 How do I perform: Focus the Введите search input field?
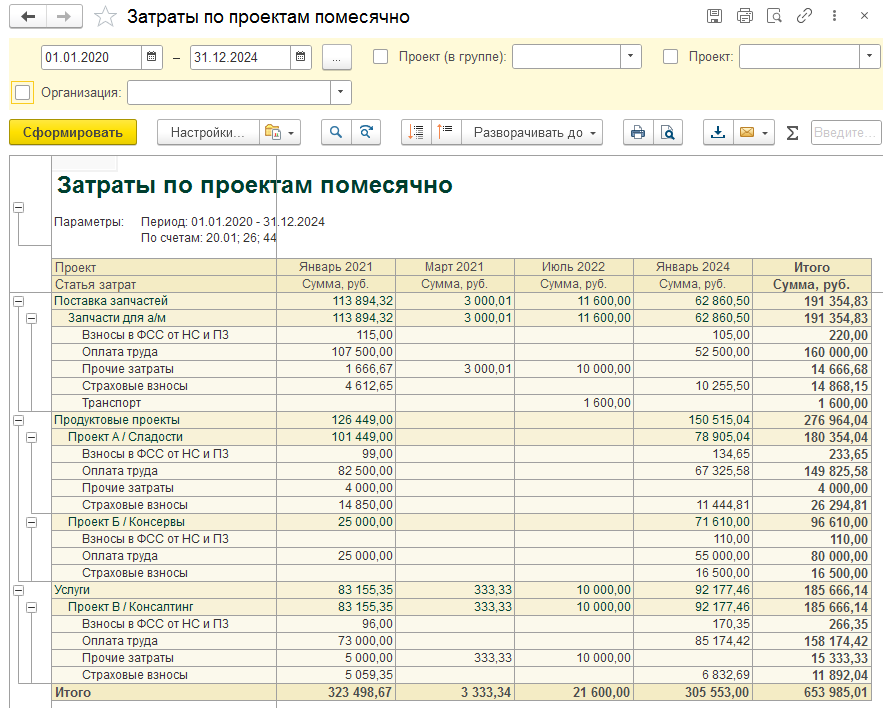[x=845, y=133]
